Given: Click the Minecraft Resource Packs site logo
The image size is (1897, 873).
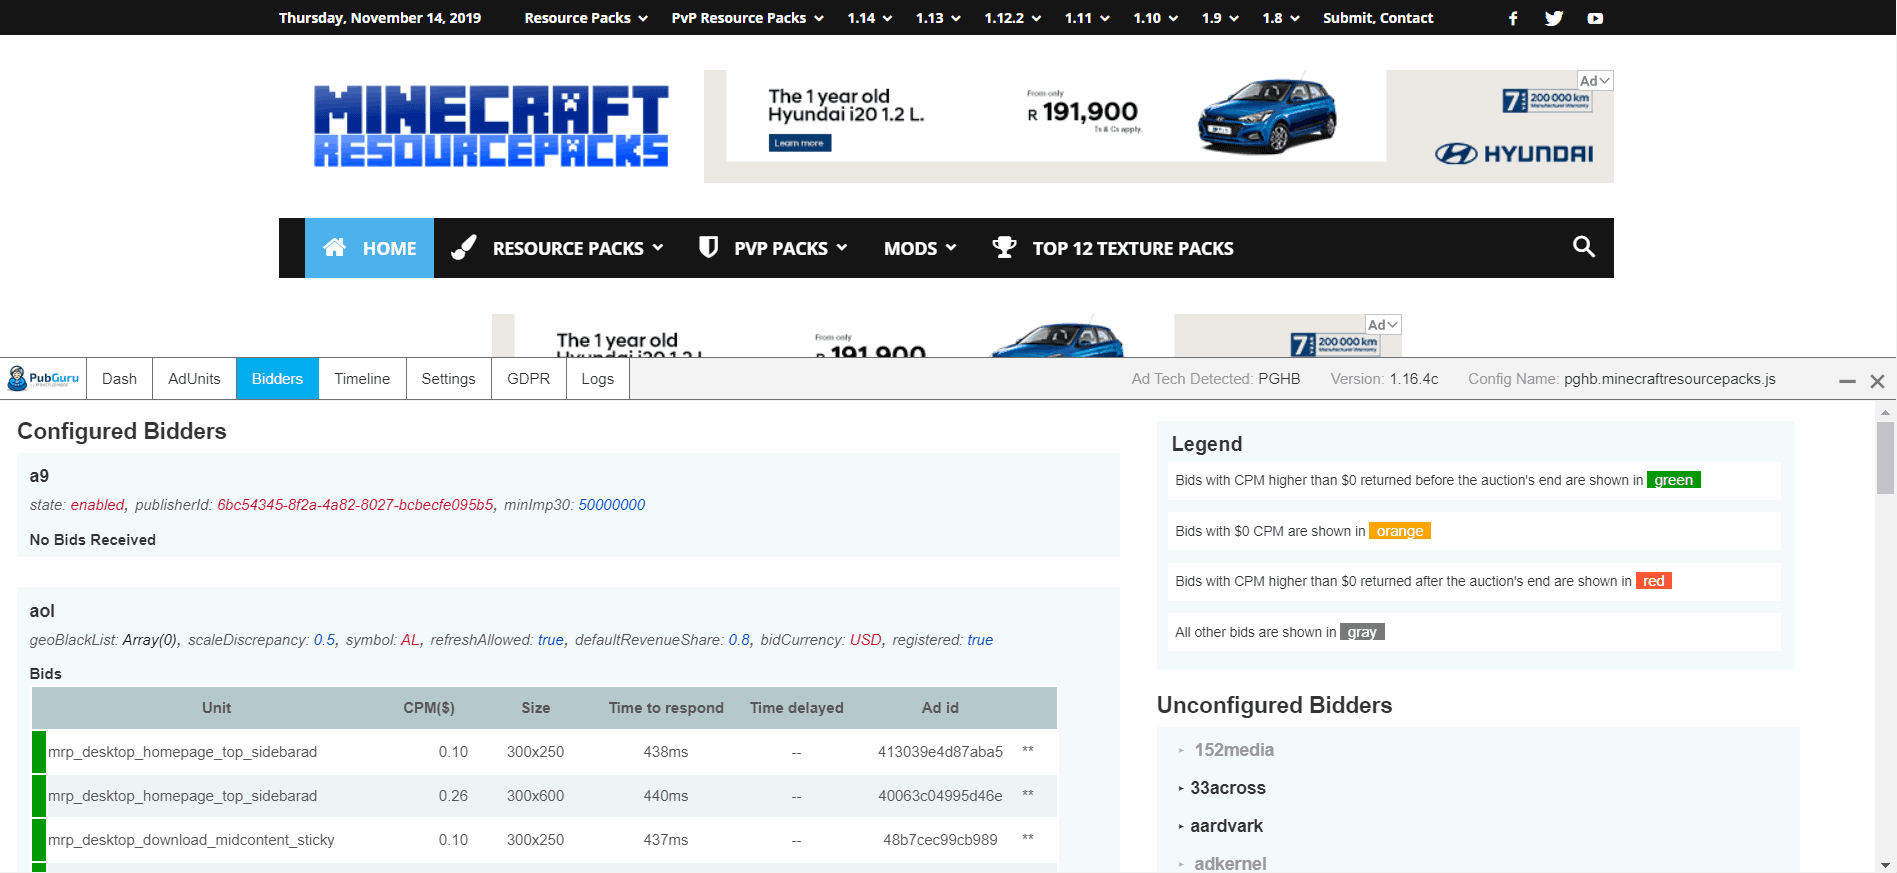Looking at the screenshot, I should click(491, 126).
